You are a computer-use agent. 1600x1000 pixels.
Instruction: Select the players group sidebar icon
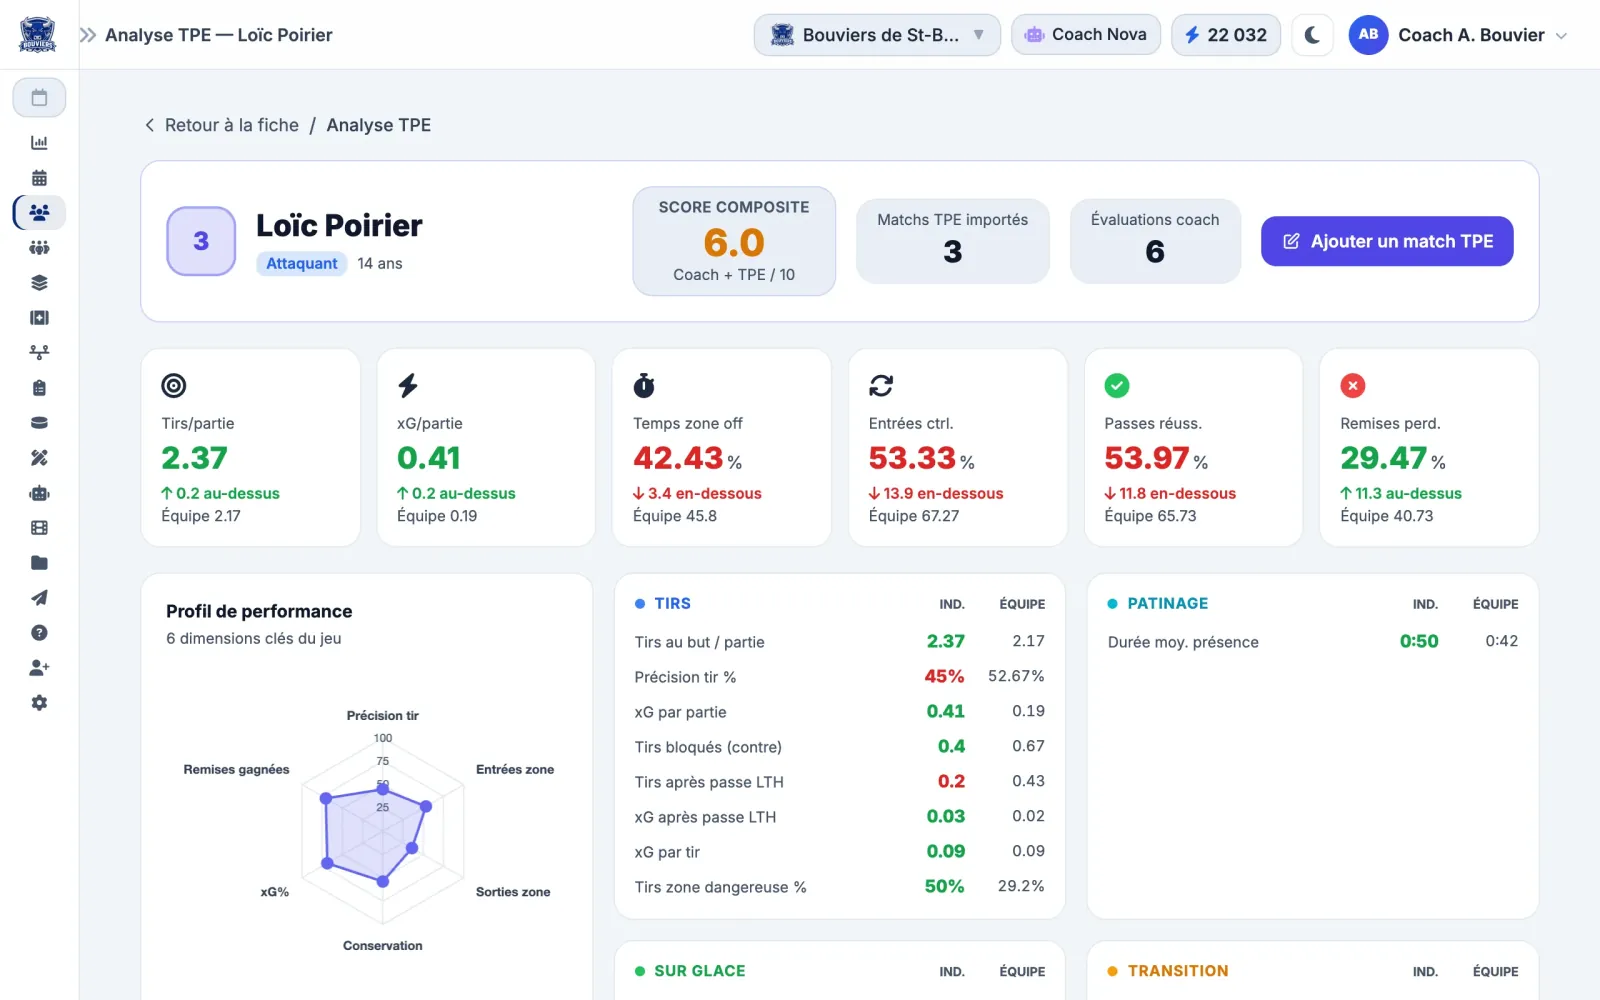(x=39, y=213)
